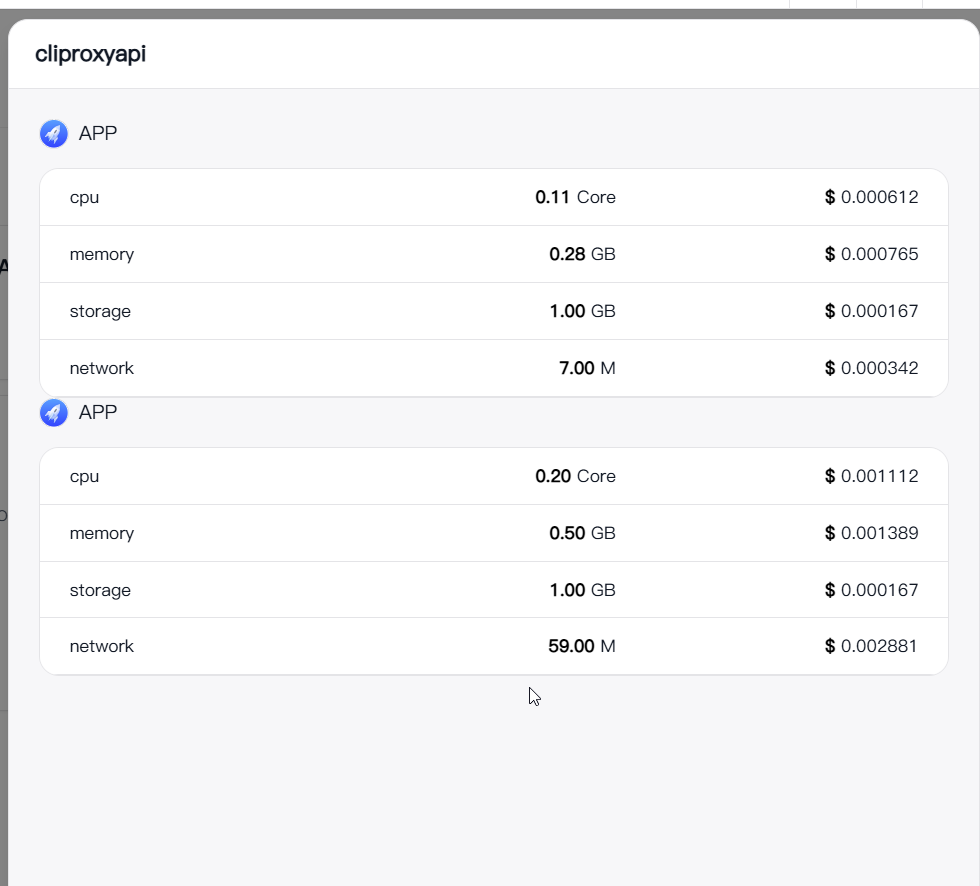Click the rocket icon above the 0.11 Core table
This screenshot has width=980, height=886.
tap(54, 133)
